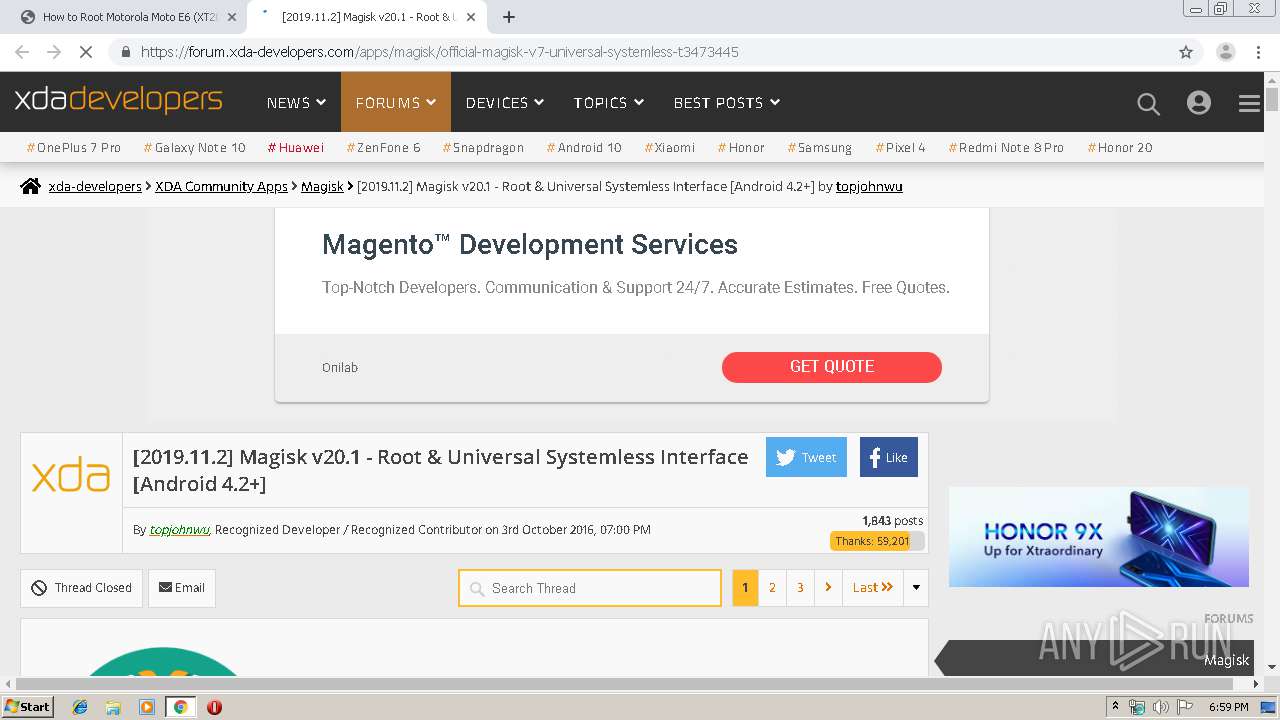Focus the Search Thread field

pos(590,588)
